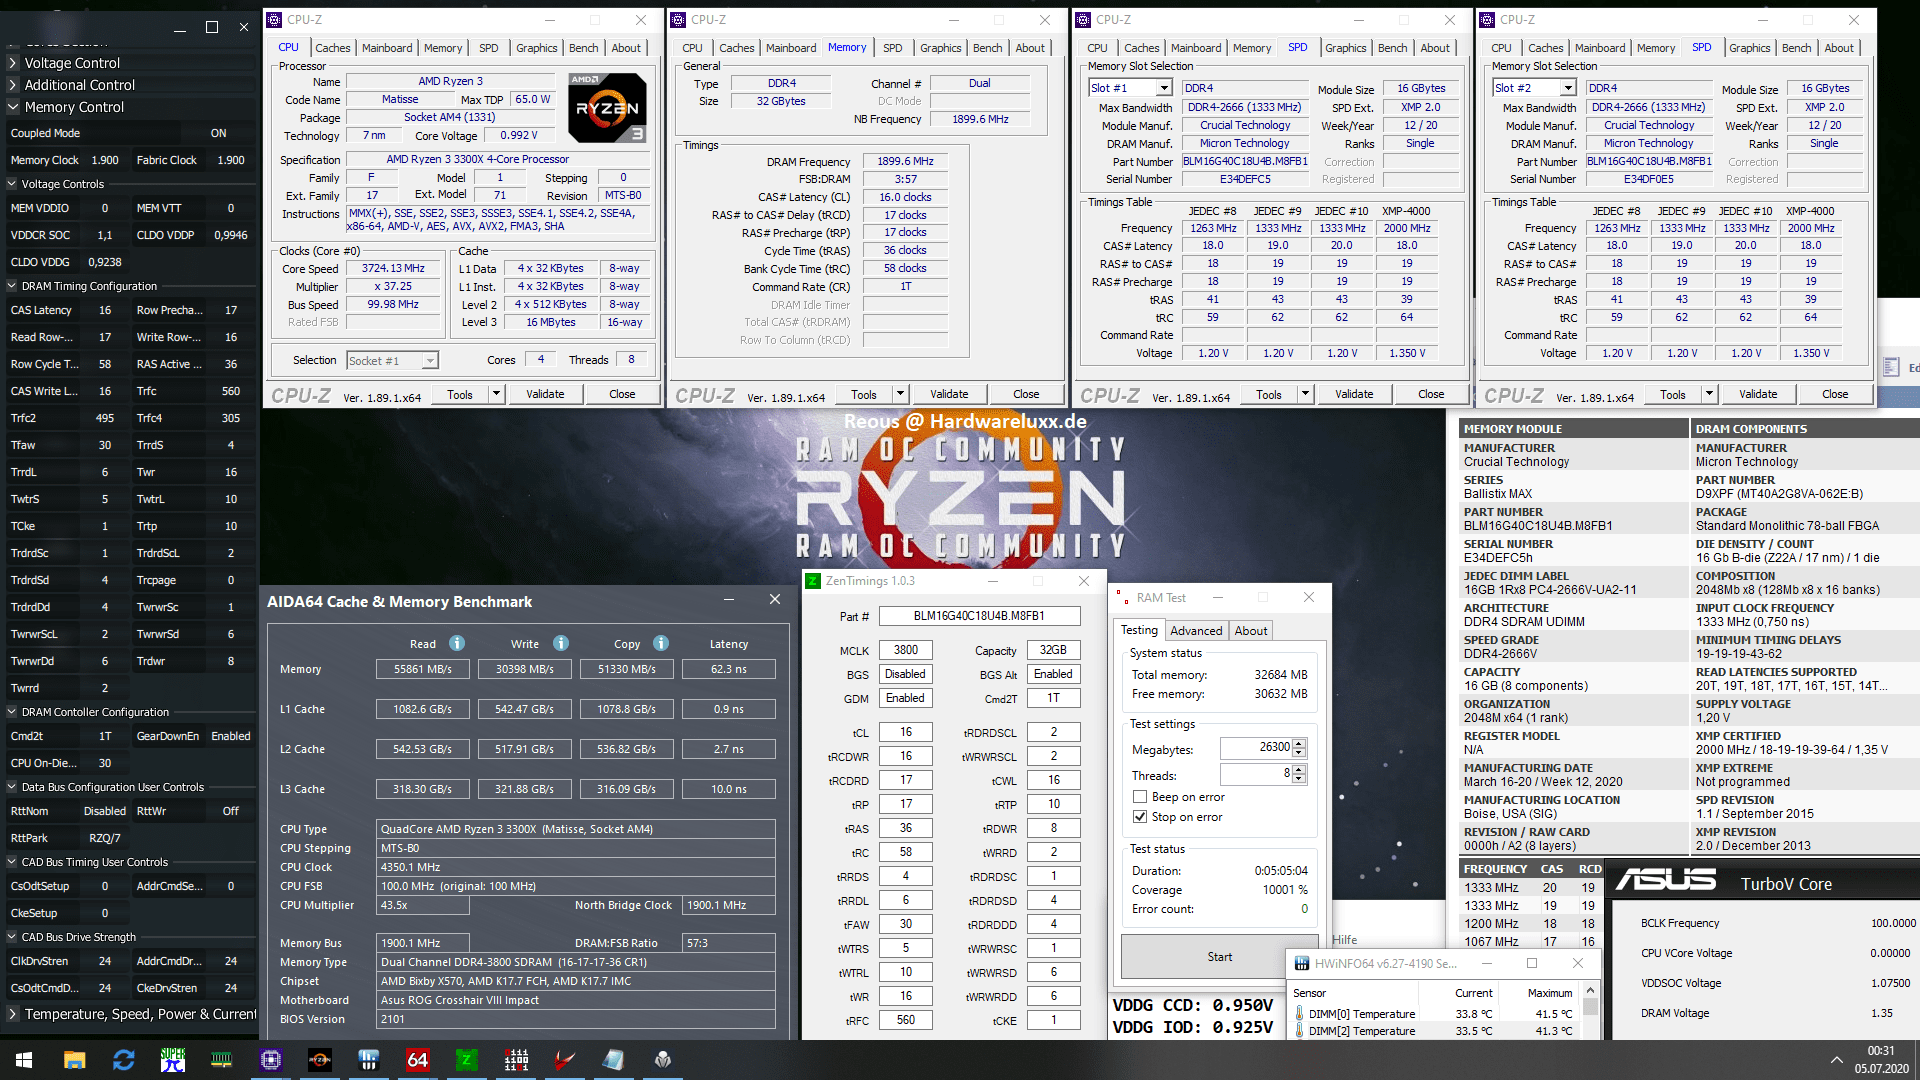
Task: Toggle Coupled Mode ON value
Action: click(218, 133)
